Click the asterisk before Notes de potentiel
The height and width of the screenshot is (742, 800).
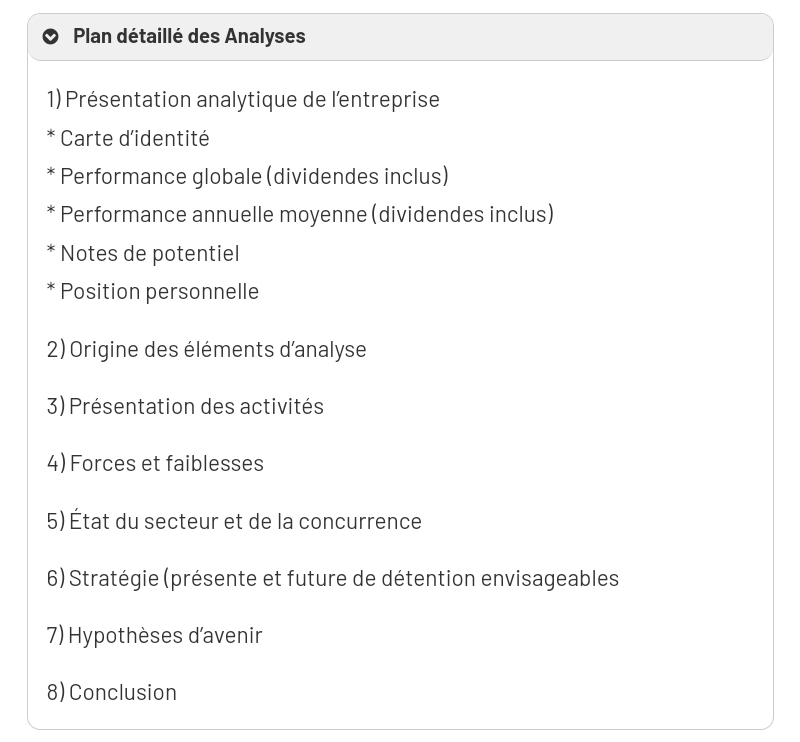click(x=51, y=250)
